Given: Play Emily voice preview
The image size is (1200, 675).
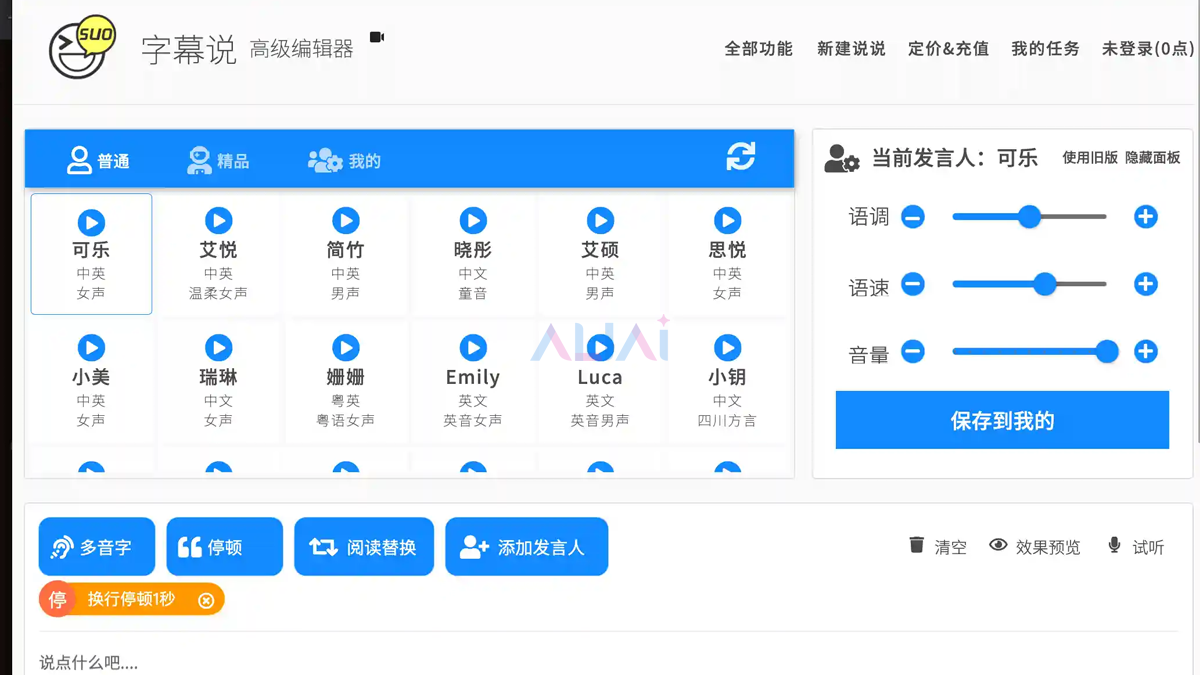Looking at the screenshot, I should [x=473, y=348].
